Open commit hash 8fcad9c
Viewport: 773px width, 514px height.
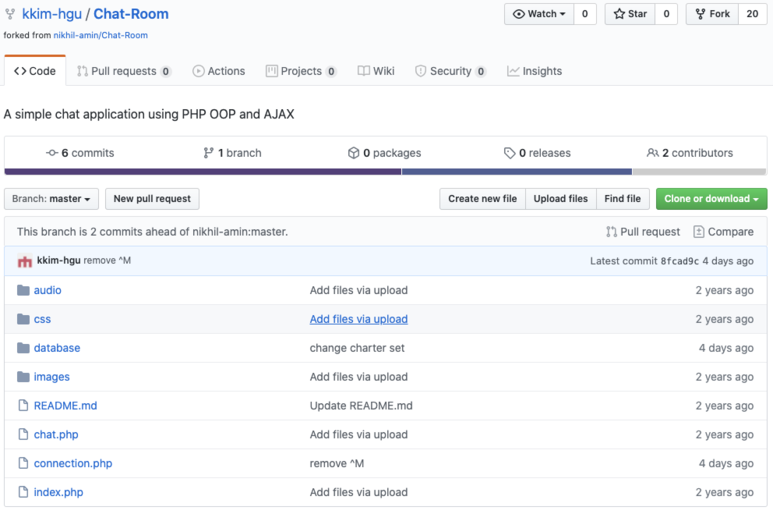click(679, 261)
